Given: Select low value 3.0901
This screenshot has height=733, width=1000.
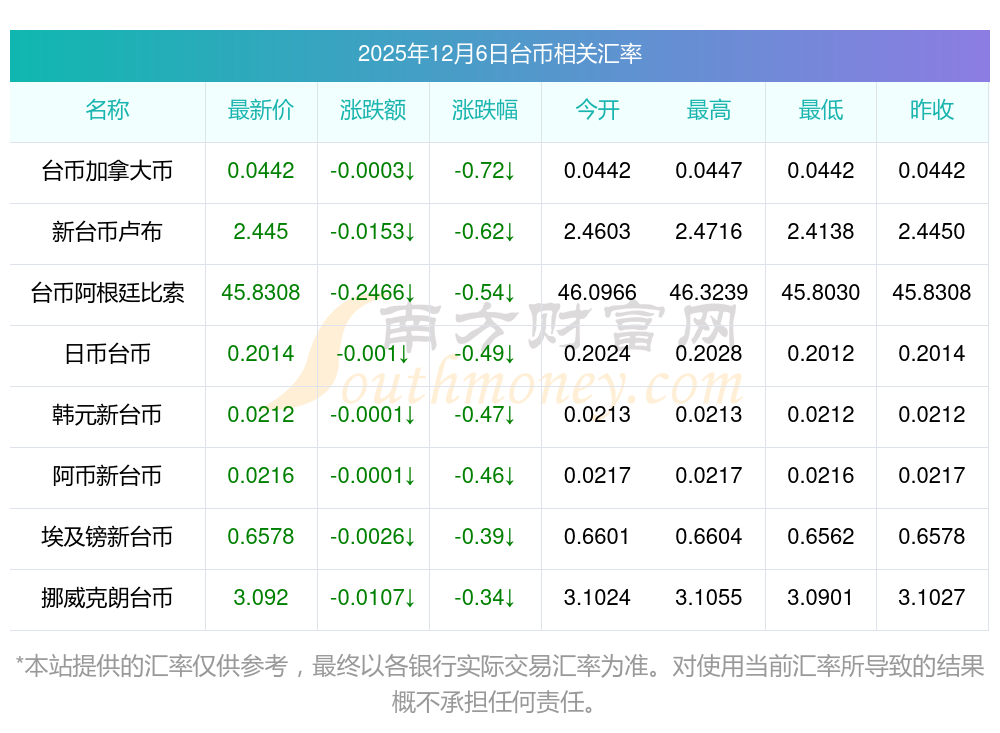Looking at the screenshot, I should (821, 598).
